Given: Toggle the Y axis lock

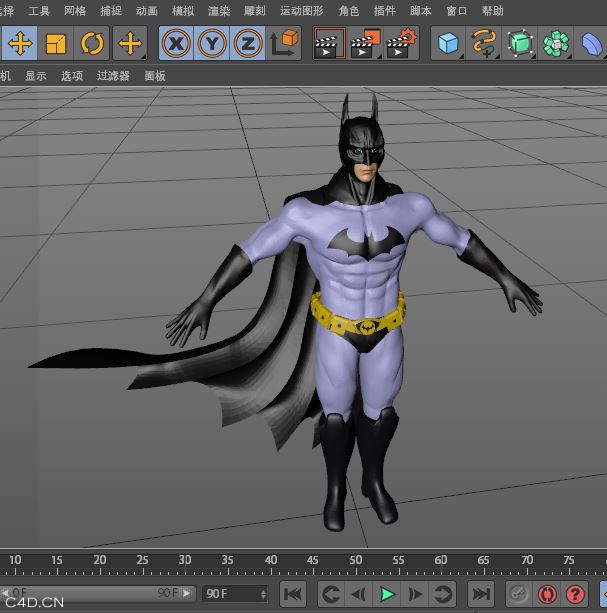Looking at the screenshot, I should [x=212, y=43].
